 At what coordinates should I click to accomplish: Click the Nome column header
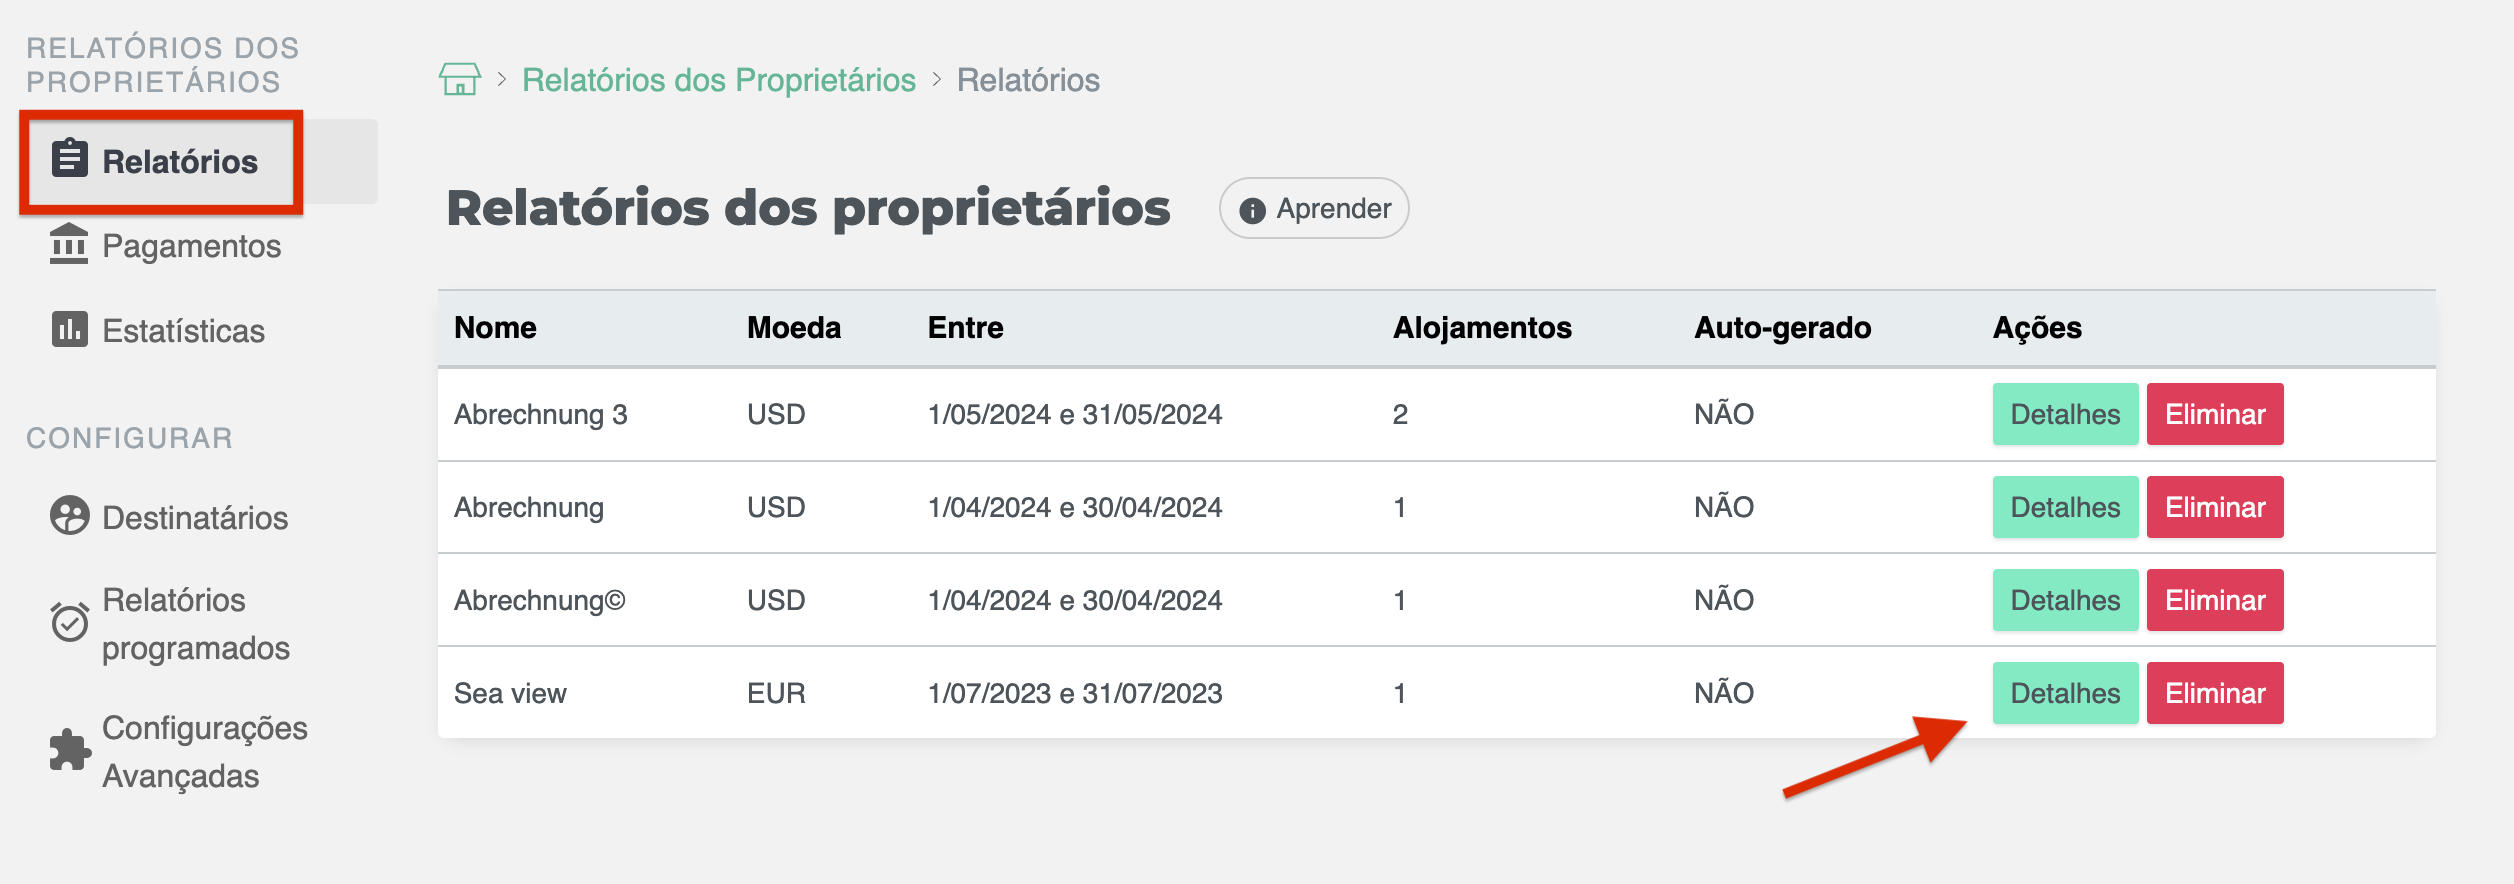(495, 328)
